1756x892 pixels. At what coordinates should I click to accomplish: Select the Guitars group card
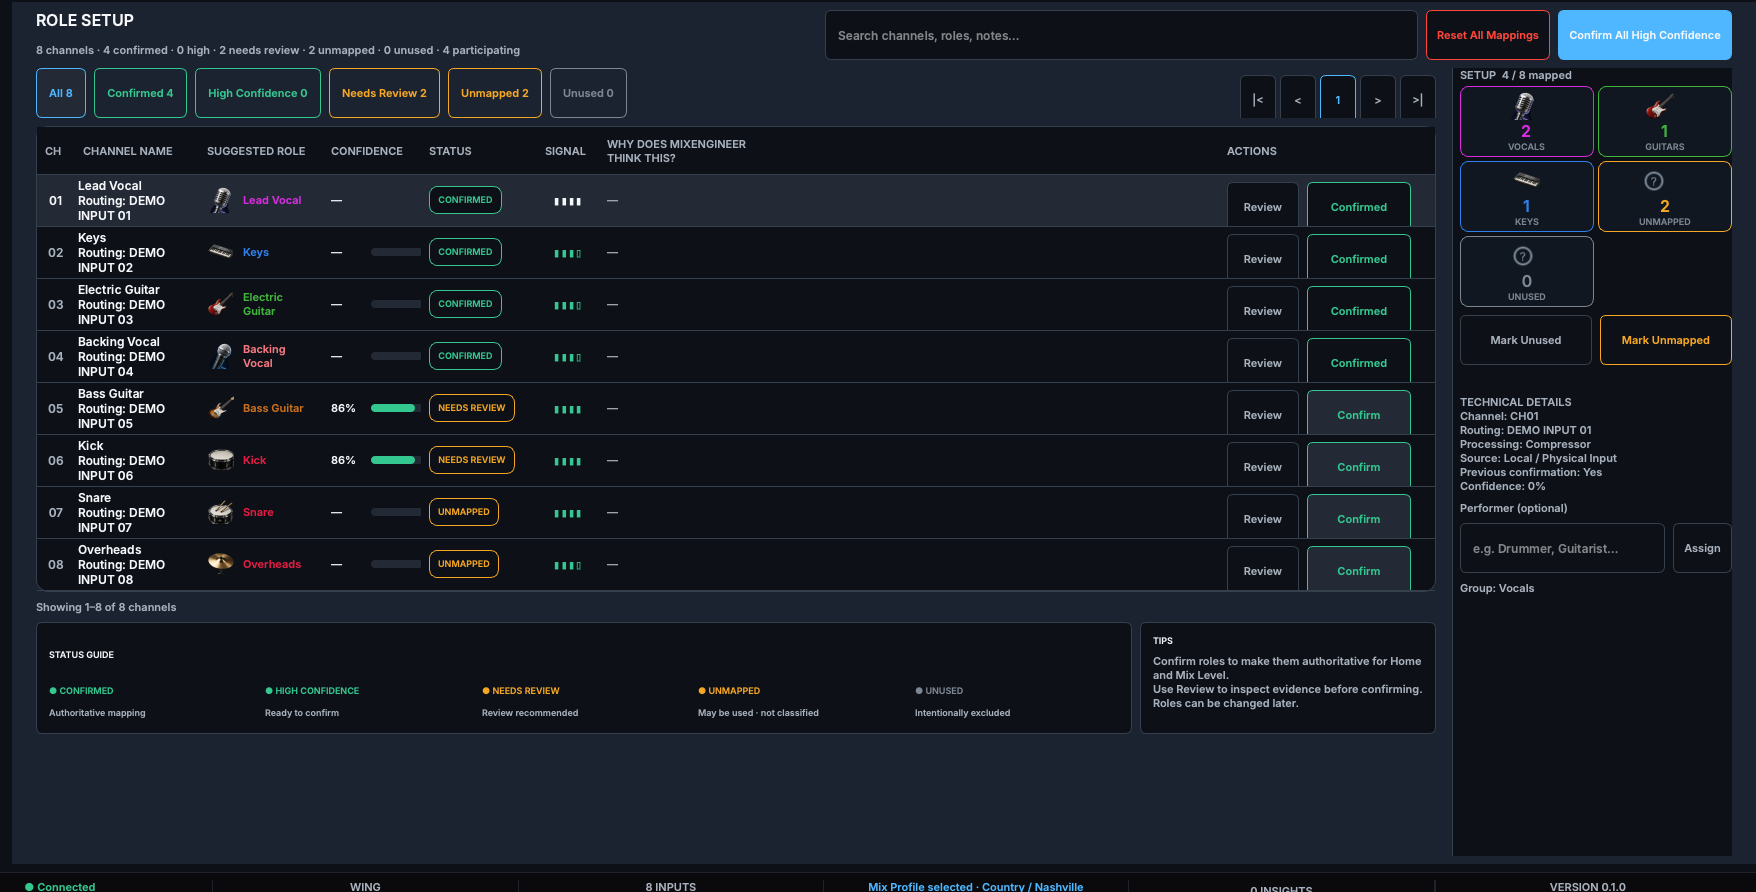click(1664, 121)
